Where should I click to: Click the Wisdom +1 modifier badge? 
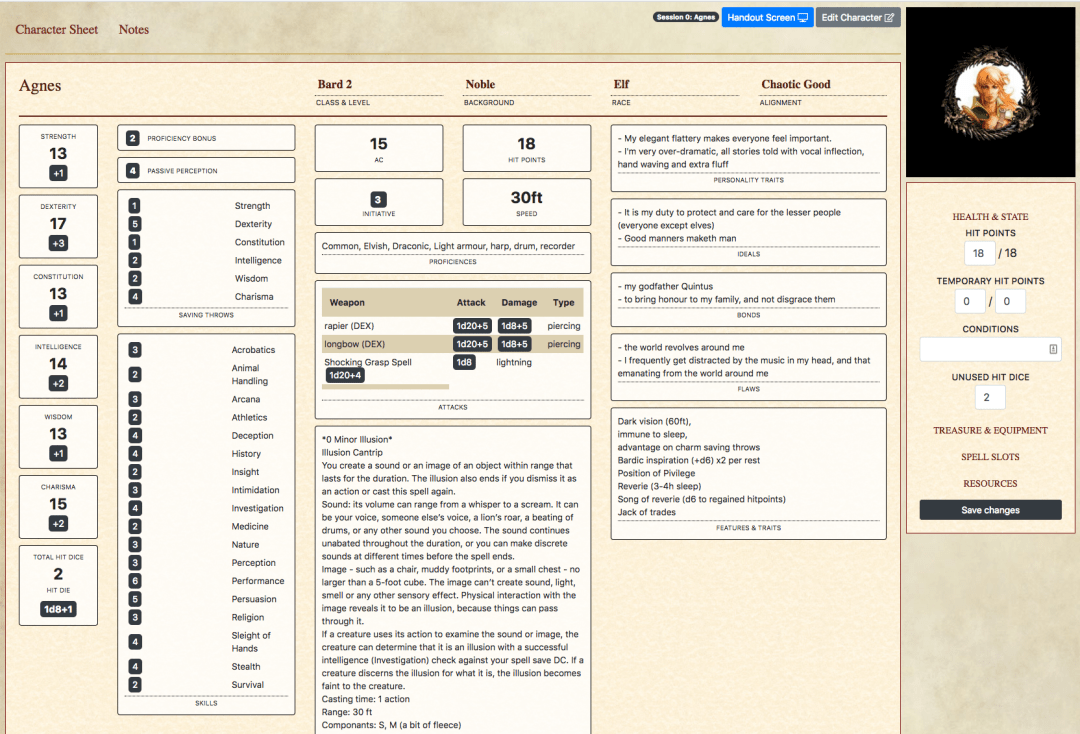58,454
